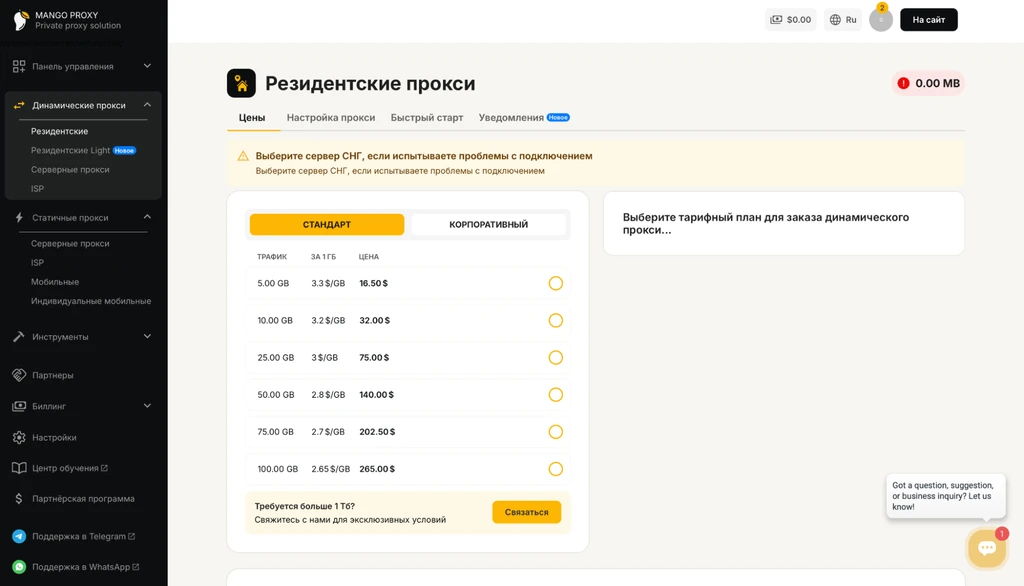
Task: Open the Партнеры link
Action: click(x=53, y=375)
